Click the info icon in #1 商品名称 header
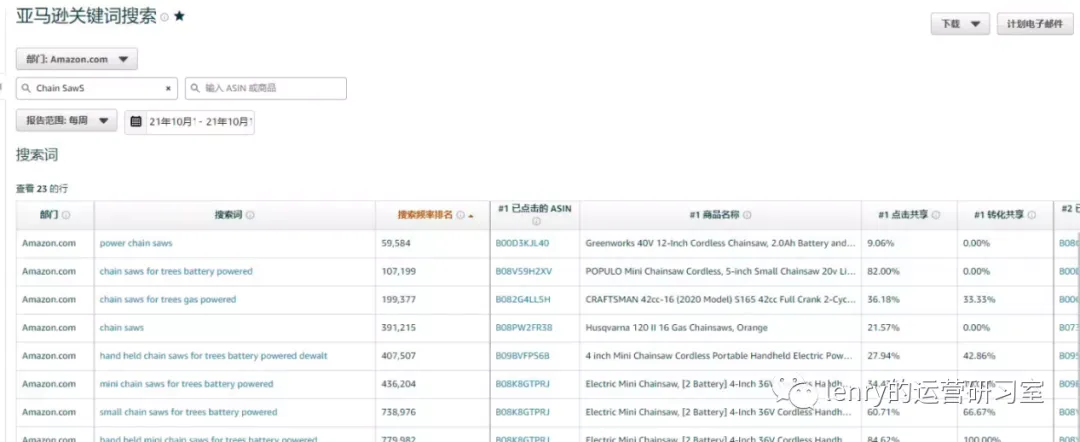This screenshot has height=442, width=1080. [747, 215]
